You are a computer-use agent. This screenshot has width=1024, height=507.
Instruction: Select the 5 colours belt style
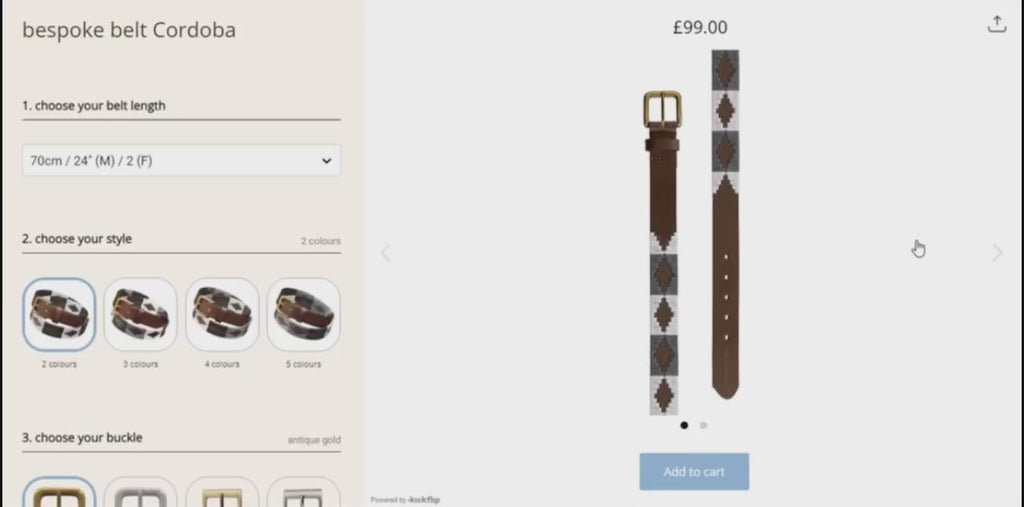pos(304,314)
